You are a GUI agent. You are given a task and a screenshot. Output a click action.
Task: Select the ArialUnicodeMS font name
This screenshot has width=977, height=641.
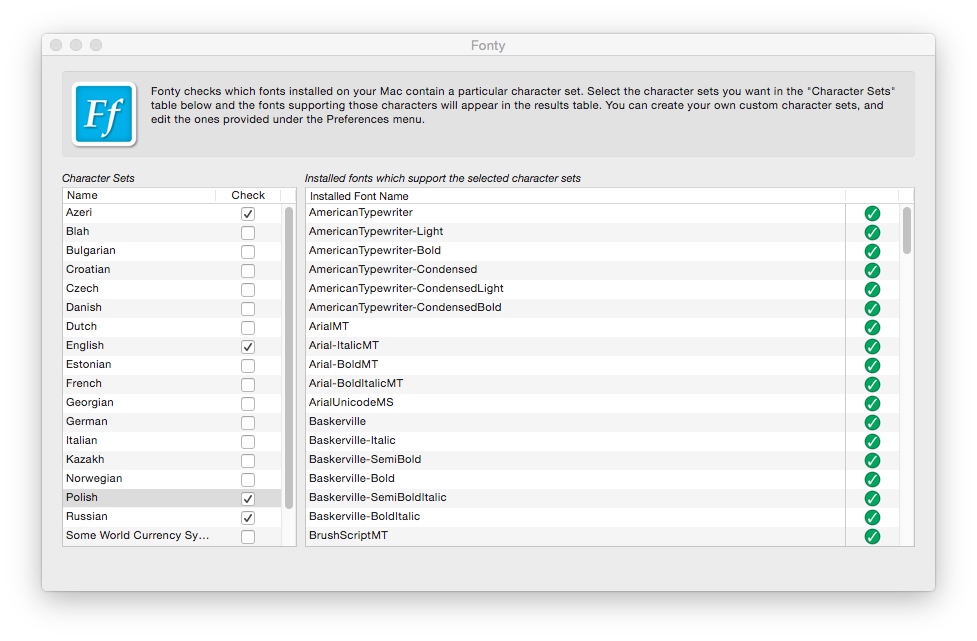point(351,402)
